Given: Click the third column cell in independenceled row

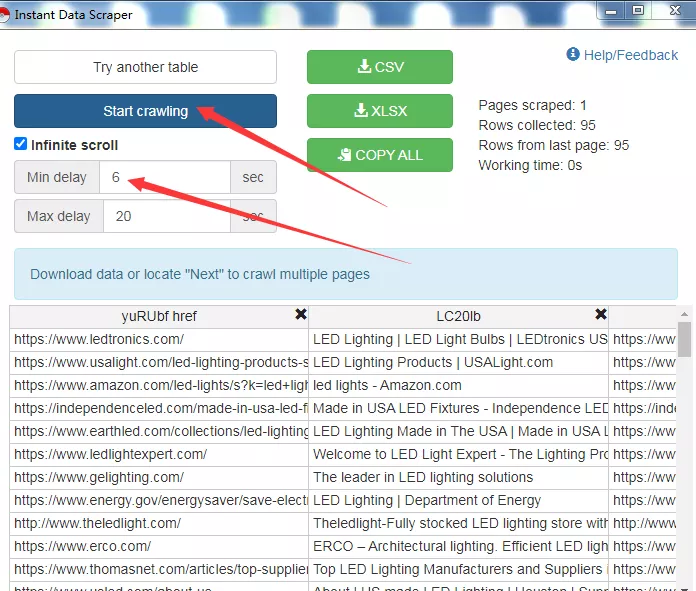Looking at the screenshot, I should coord(643,409).
